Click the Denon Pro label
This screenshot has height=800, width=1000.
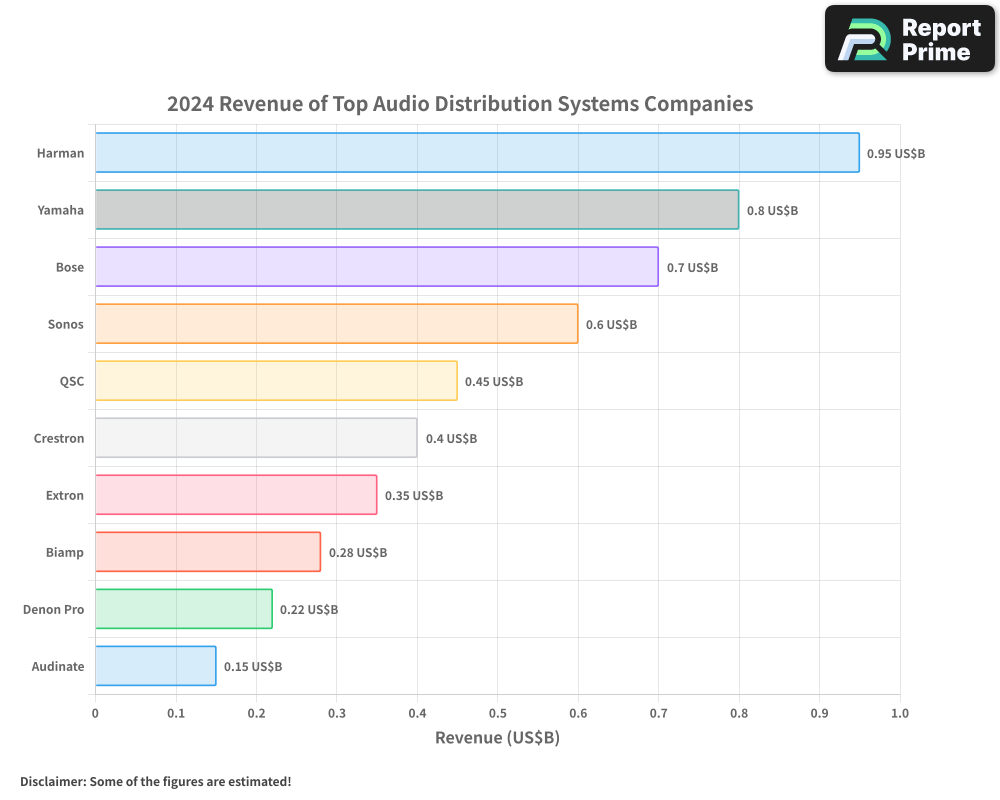tap(53, 609)
